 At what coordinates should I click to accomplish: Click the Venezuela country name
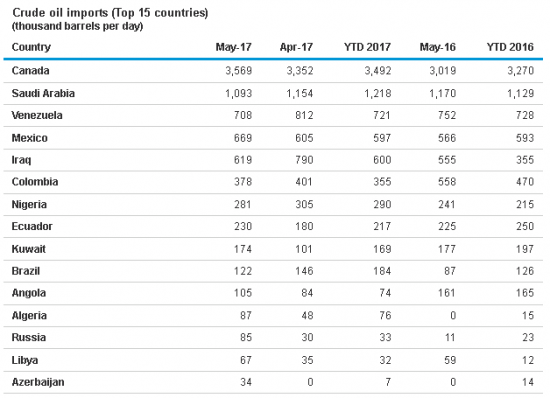[37, 115]
